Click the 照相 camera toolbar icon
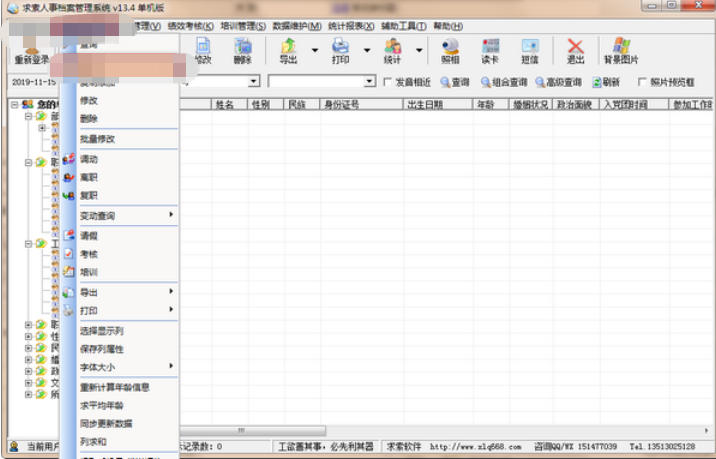 point(450,50)
